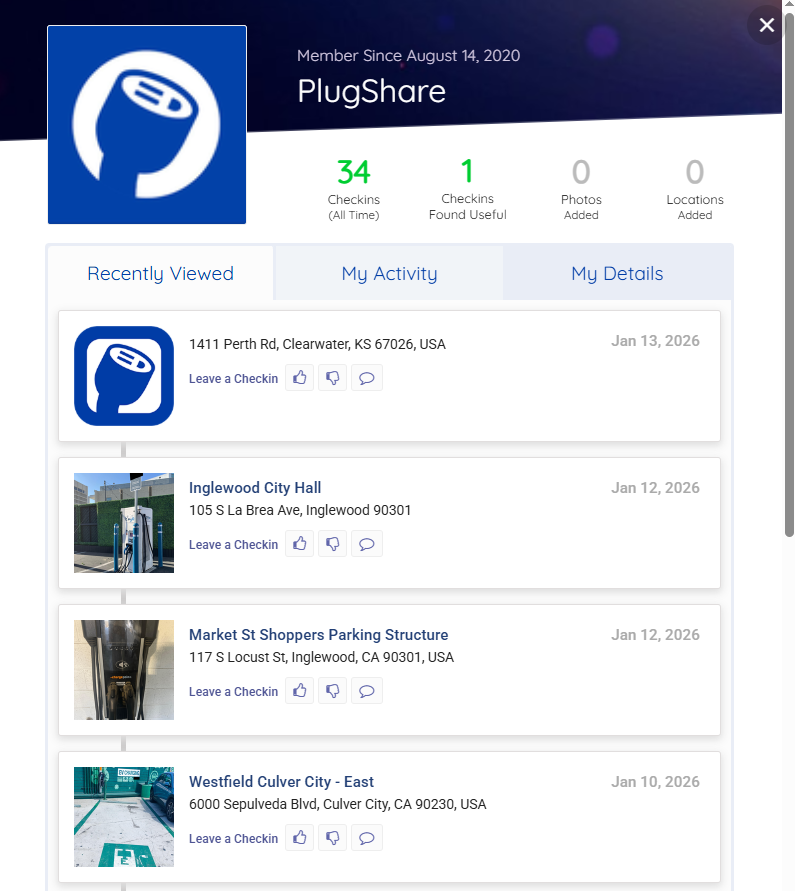This screenshot has height=891, width=795.
Task: Close the profile panel with X button
Action: (x=766, y=25)
